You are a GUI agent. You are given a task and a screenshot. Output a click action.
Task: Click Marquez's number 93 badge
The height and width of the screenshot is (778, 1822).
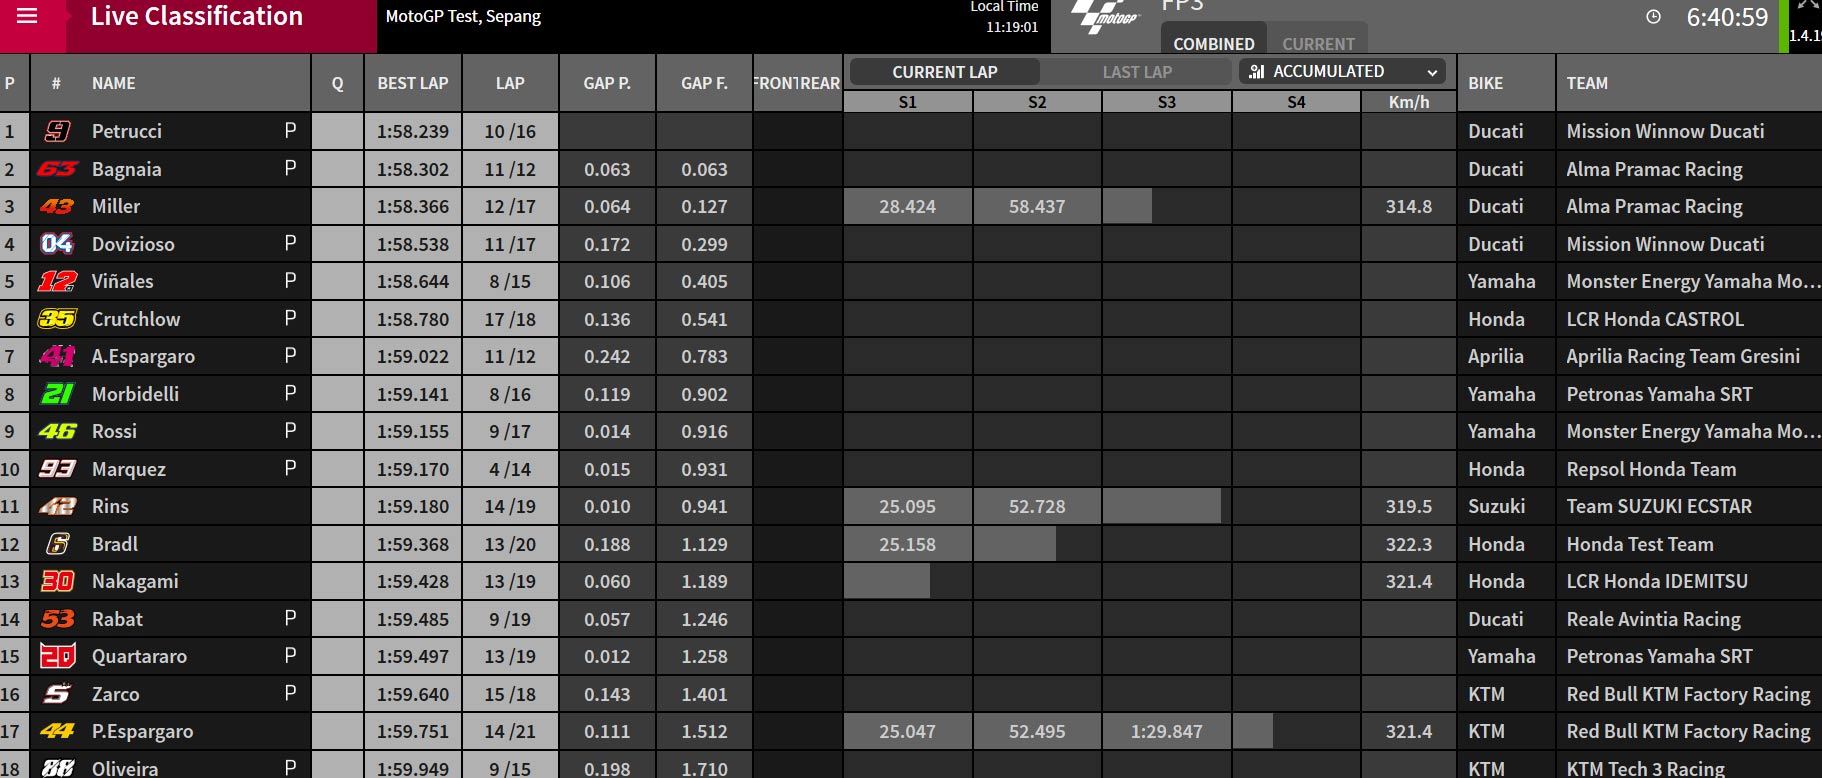[x=57, y=469]
